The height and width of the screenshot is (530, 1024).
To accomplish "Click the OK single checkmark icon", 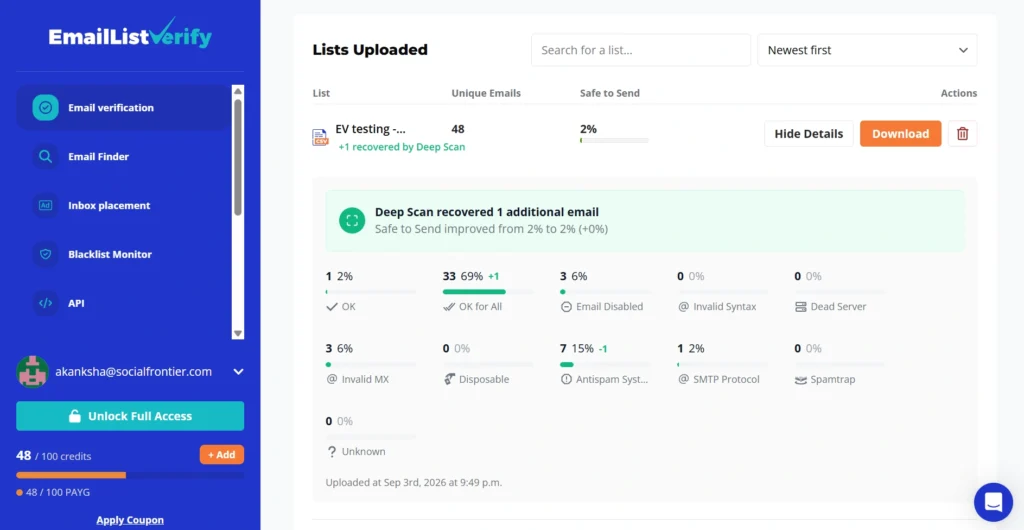I will click(x=331, y=307).
